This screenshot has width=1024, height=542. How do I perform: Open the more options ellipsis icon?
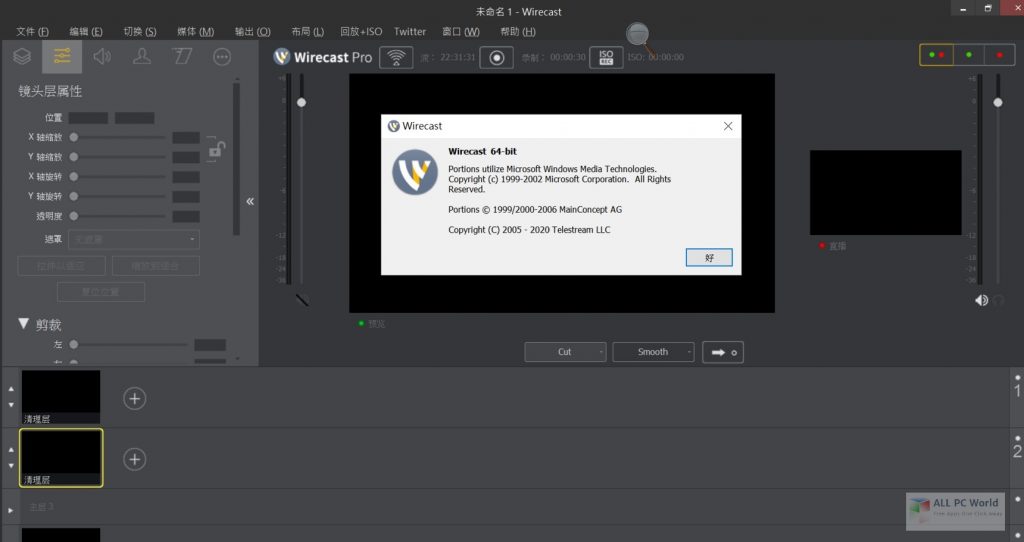[x=222, y=57]
